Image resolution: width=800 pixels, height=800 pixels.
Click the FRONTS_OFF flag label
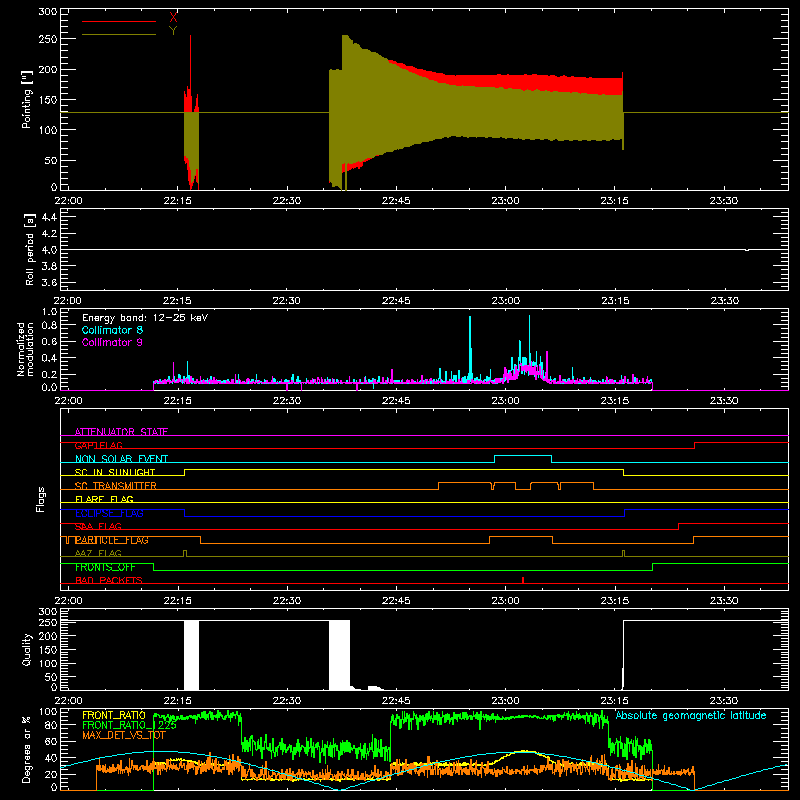(105, 567)
